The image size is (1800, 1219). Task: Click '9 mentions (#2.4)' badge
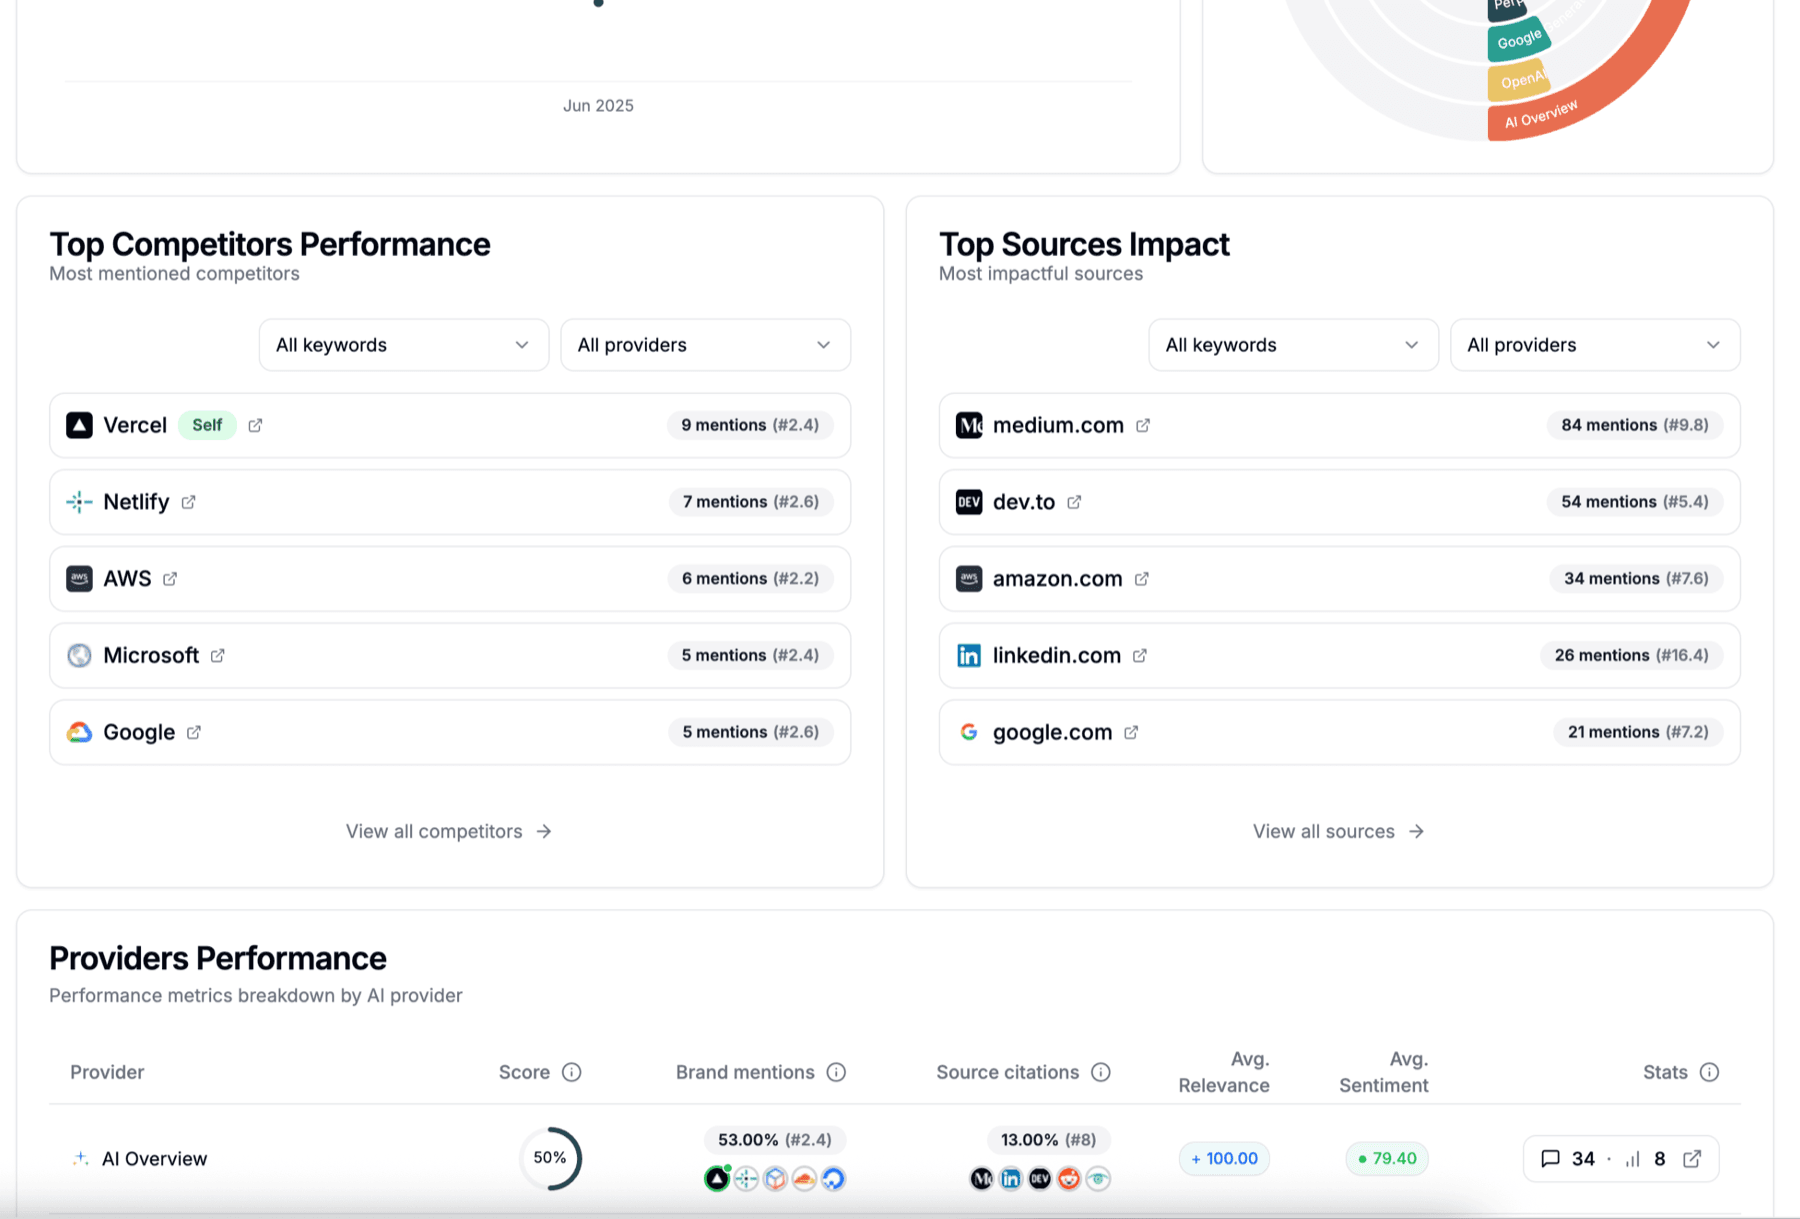750,425
